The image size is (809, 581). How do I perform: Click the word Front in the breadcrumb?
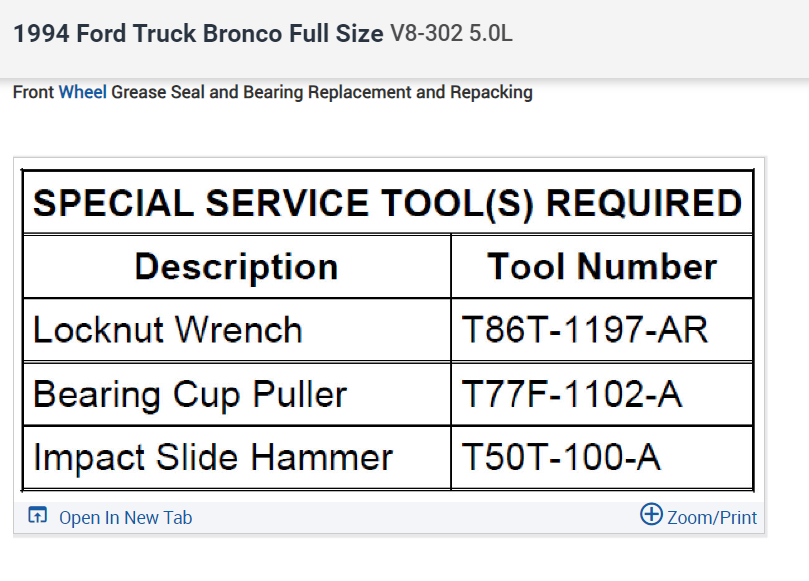point(34,93)
